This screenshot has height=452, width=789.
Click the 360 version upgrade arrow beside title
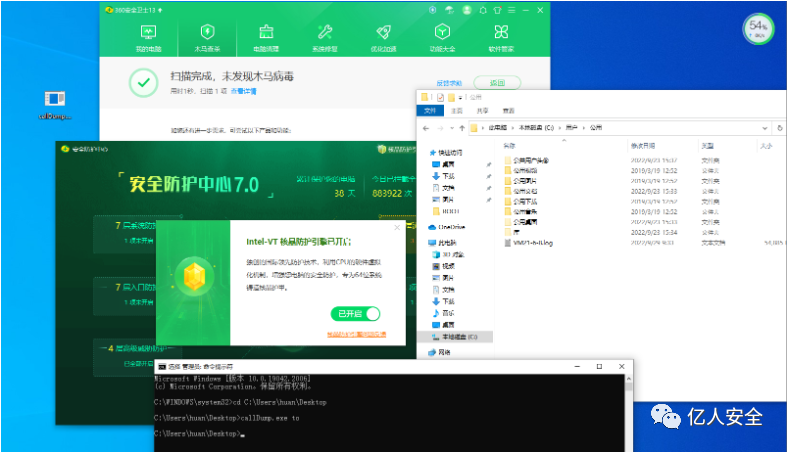pyautogui.click(x=160, y=10)
